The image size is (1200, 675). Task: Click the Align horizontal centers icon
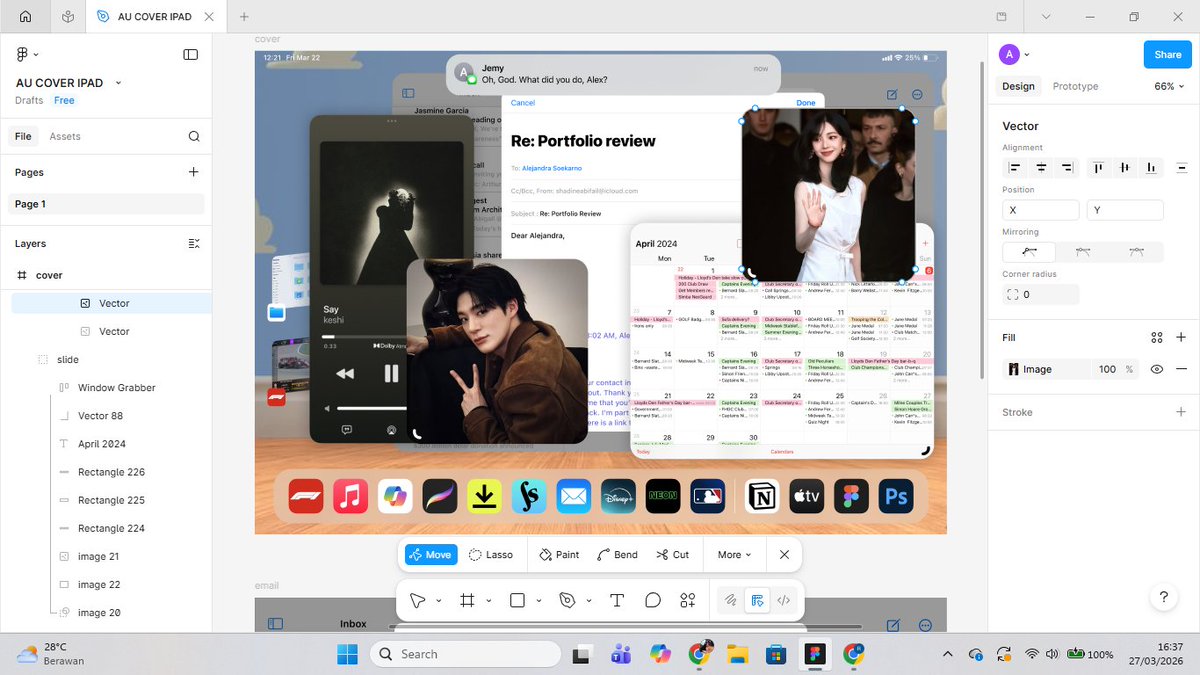pyautogui.click(x=1042, y=168)
